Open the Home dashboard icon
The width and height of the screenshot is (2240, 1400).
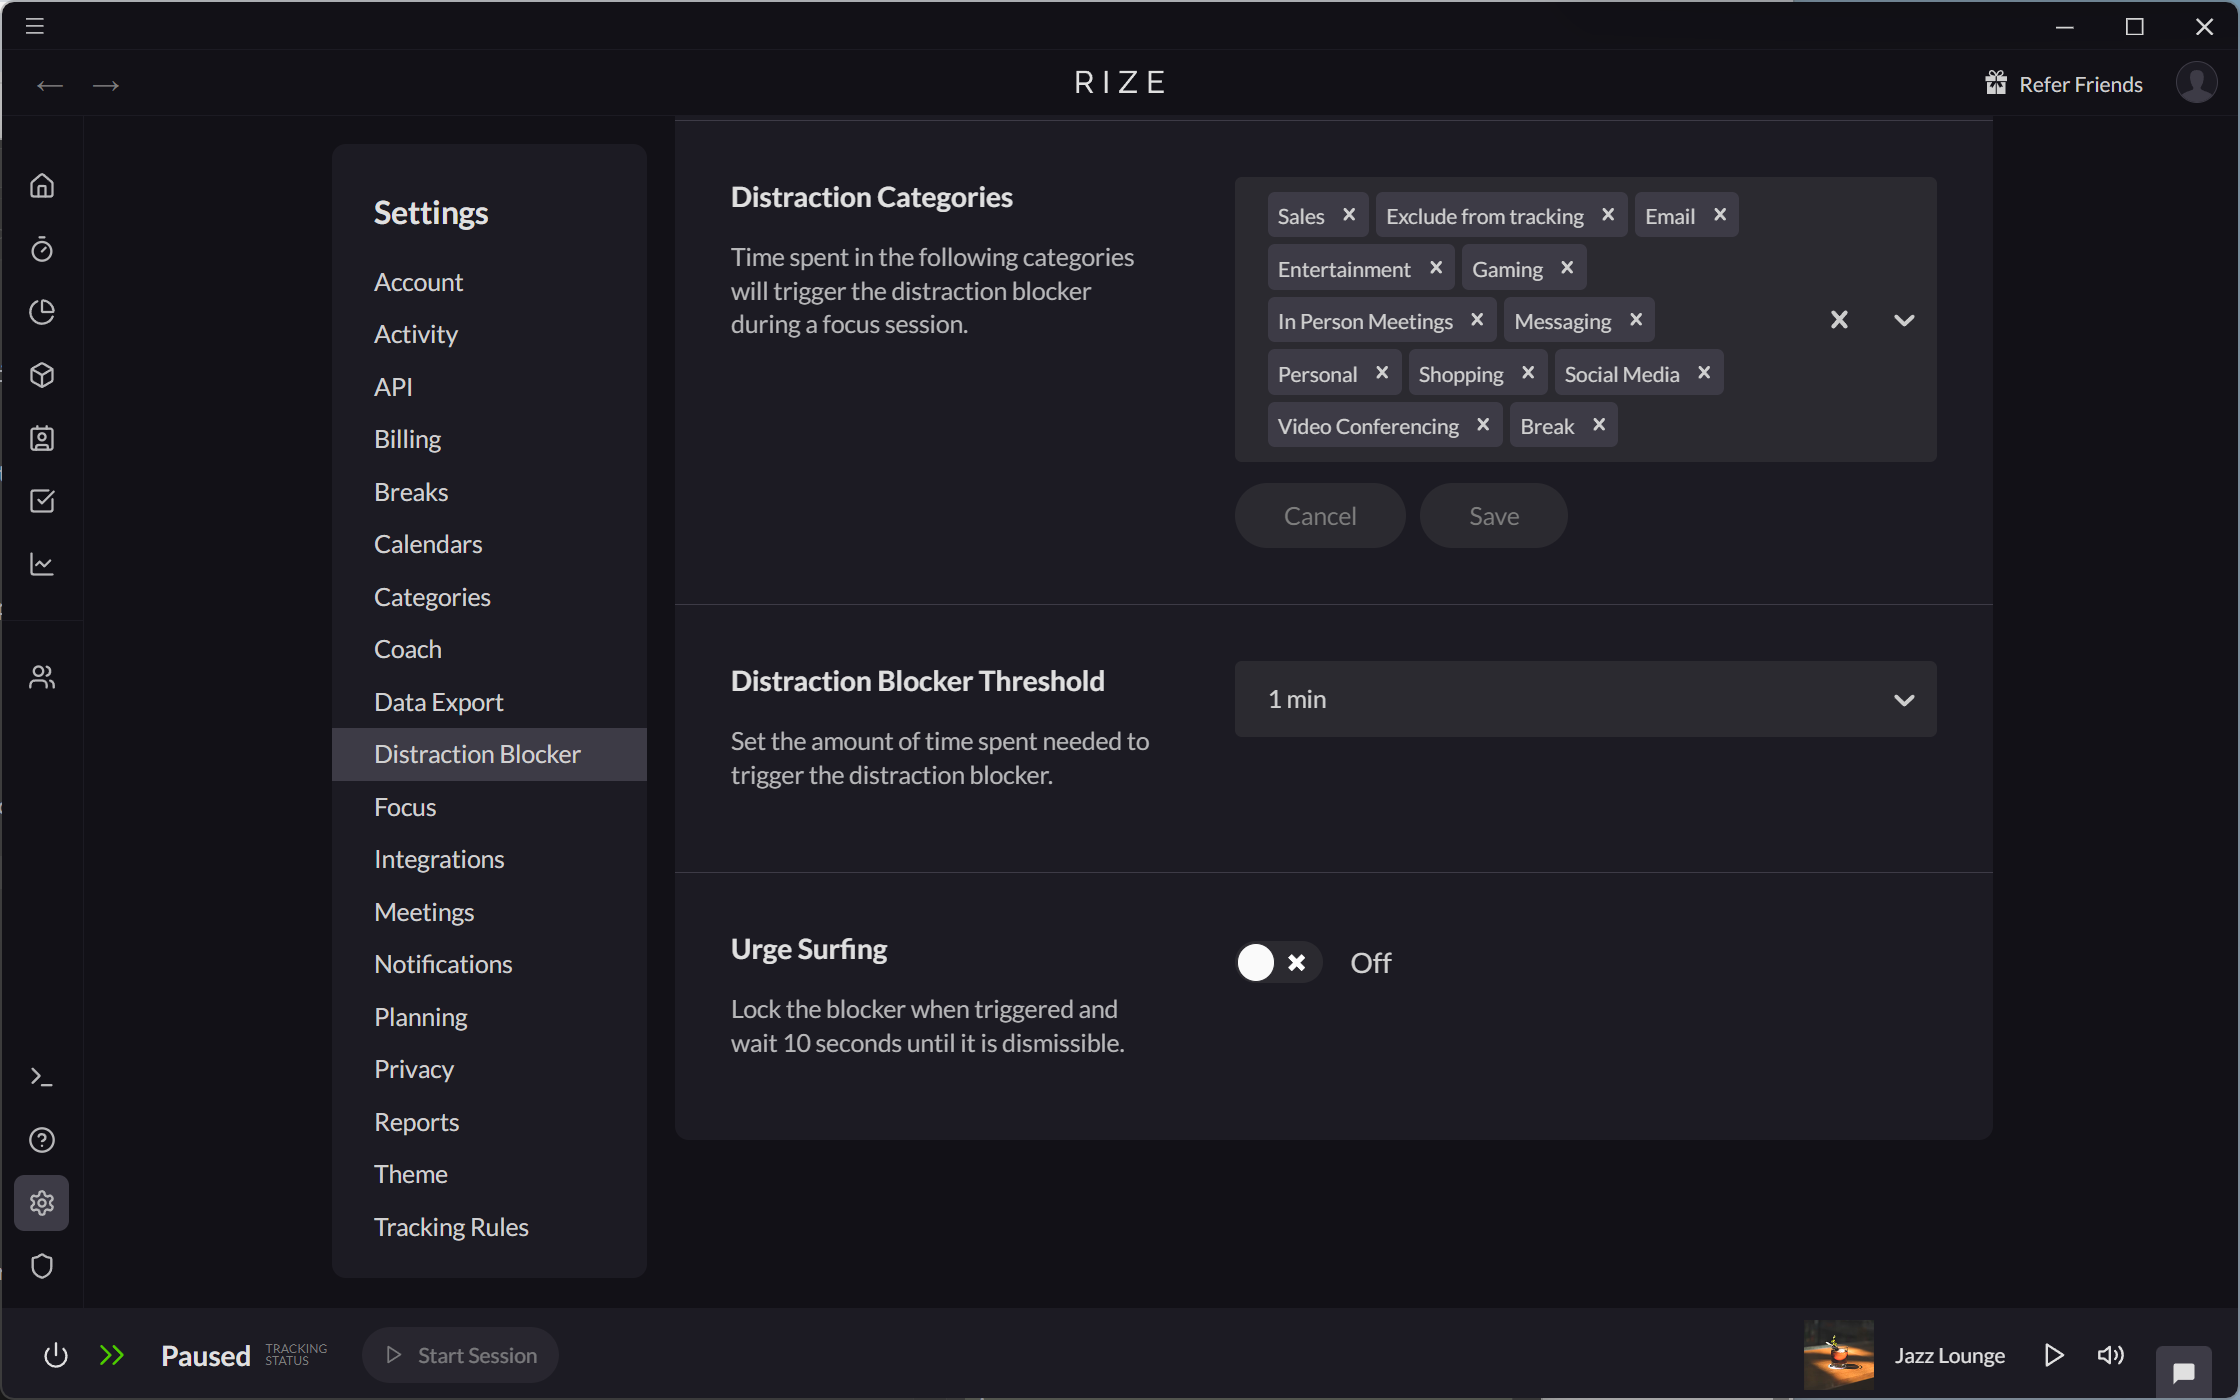42,186
